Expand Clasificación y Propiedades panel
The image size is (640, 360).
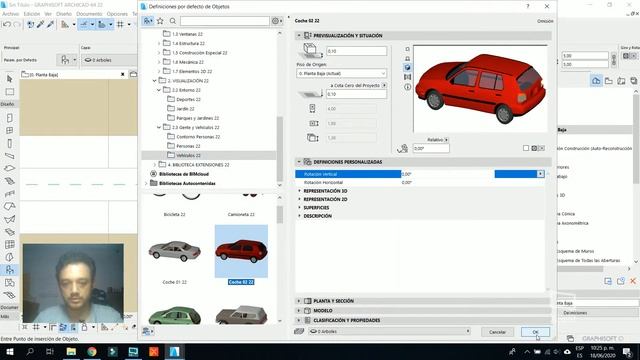[299, 320]
